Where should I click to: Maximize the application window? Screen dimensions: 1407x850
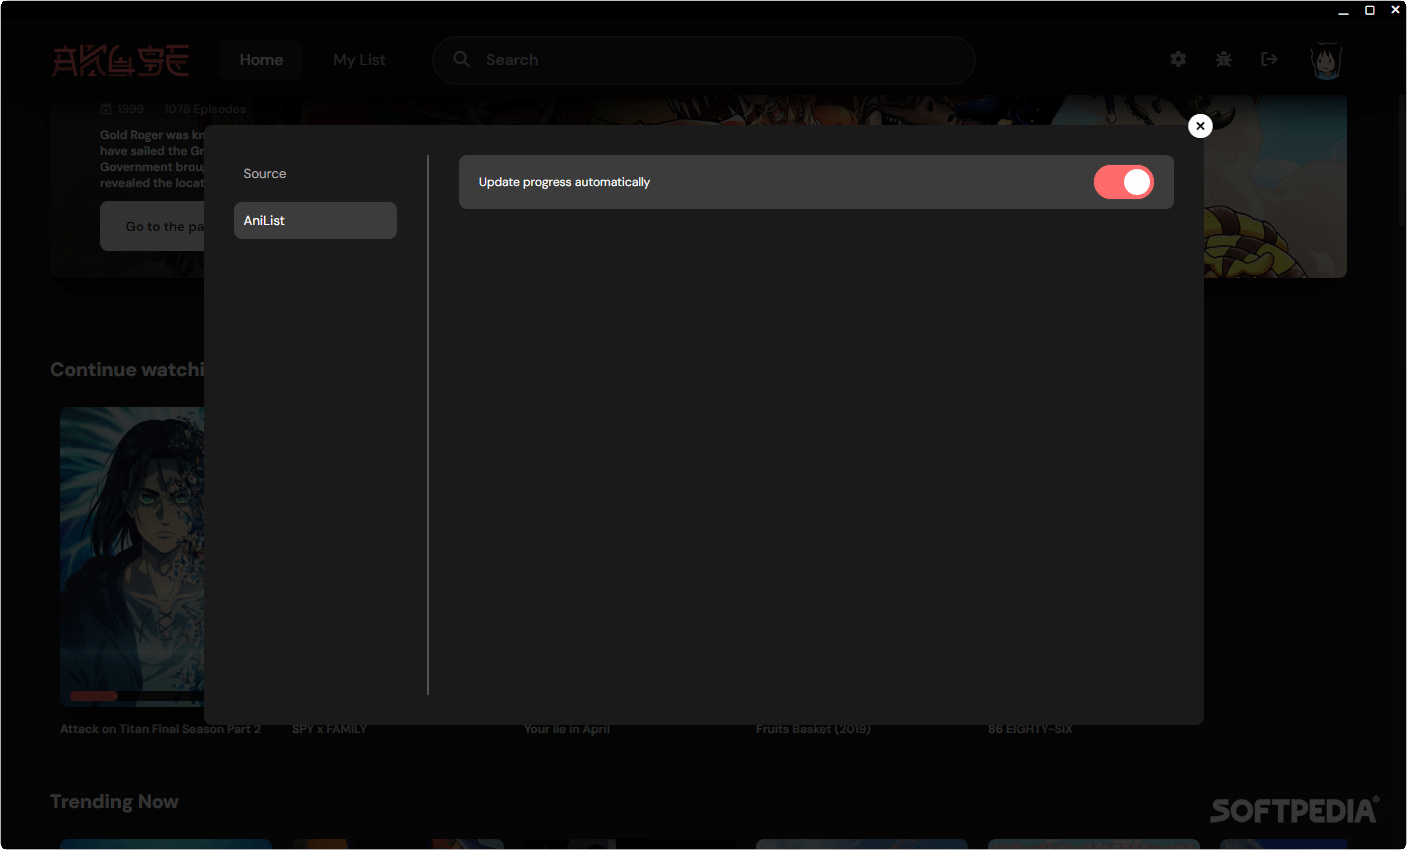[x=1369, y=10]
